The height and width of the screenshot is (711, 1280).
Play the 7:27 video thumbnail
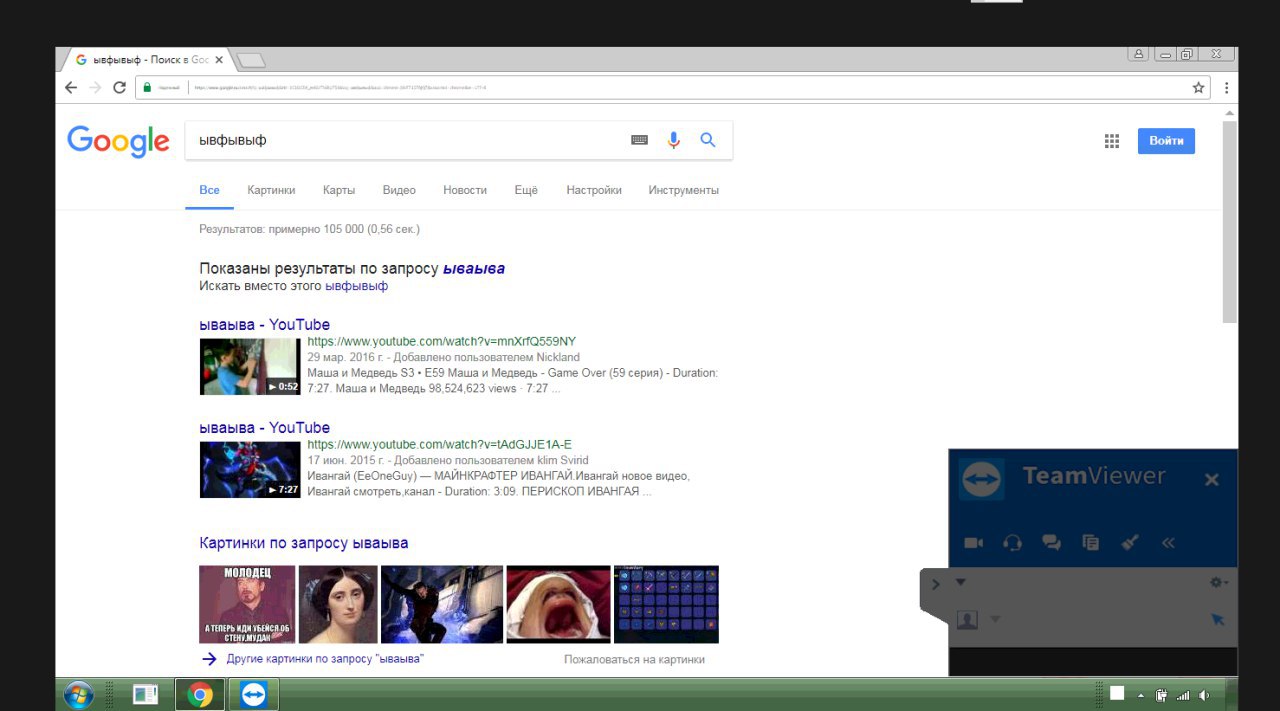coord(250,469)
